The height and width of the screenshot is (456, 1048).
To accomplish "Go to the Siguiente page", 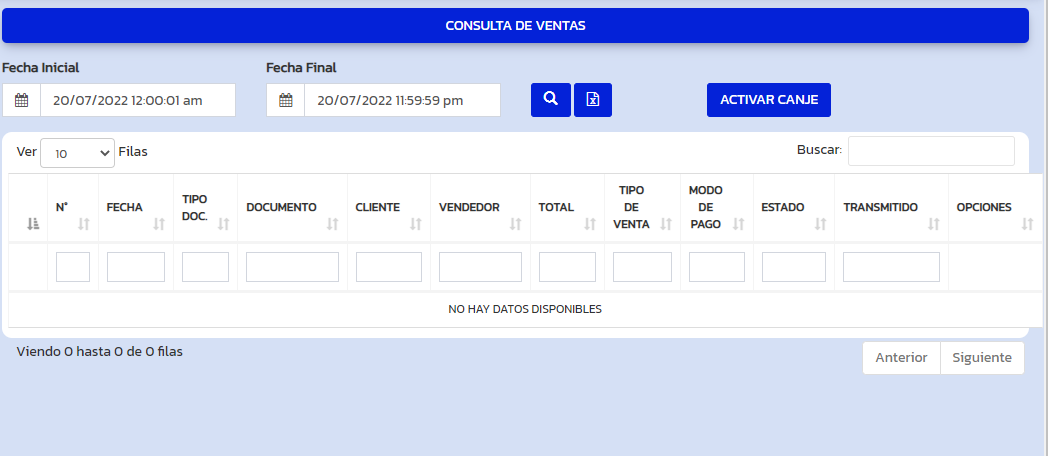I will click(981, 358).
